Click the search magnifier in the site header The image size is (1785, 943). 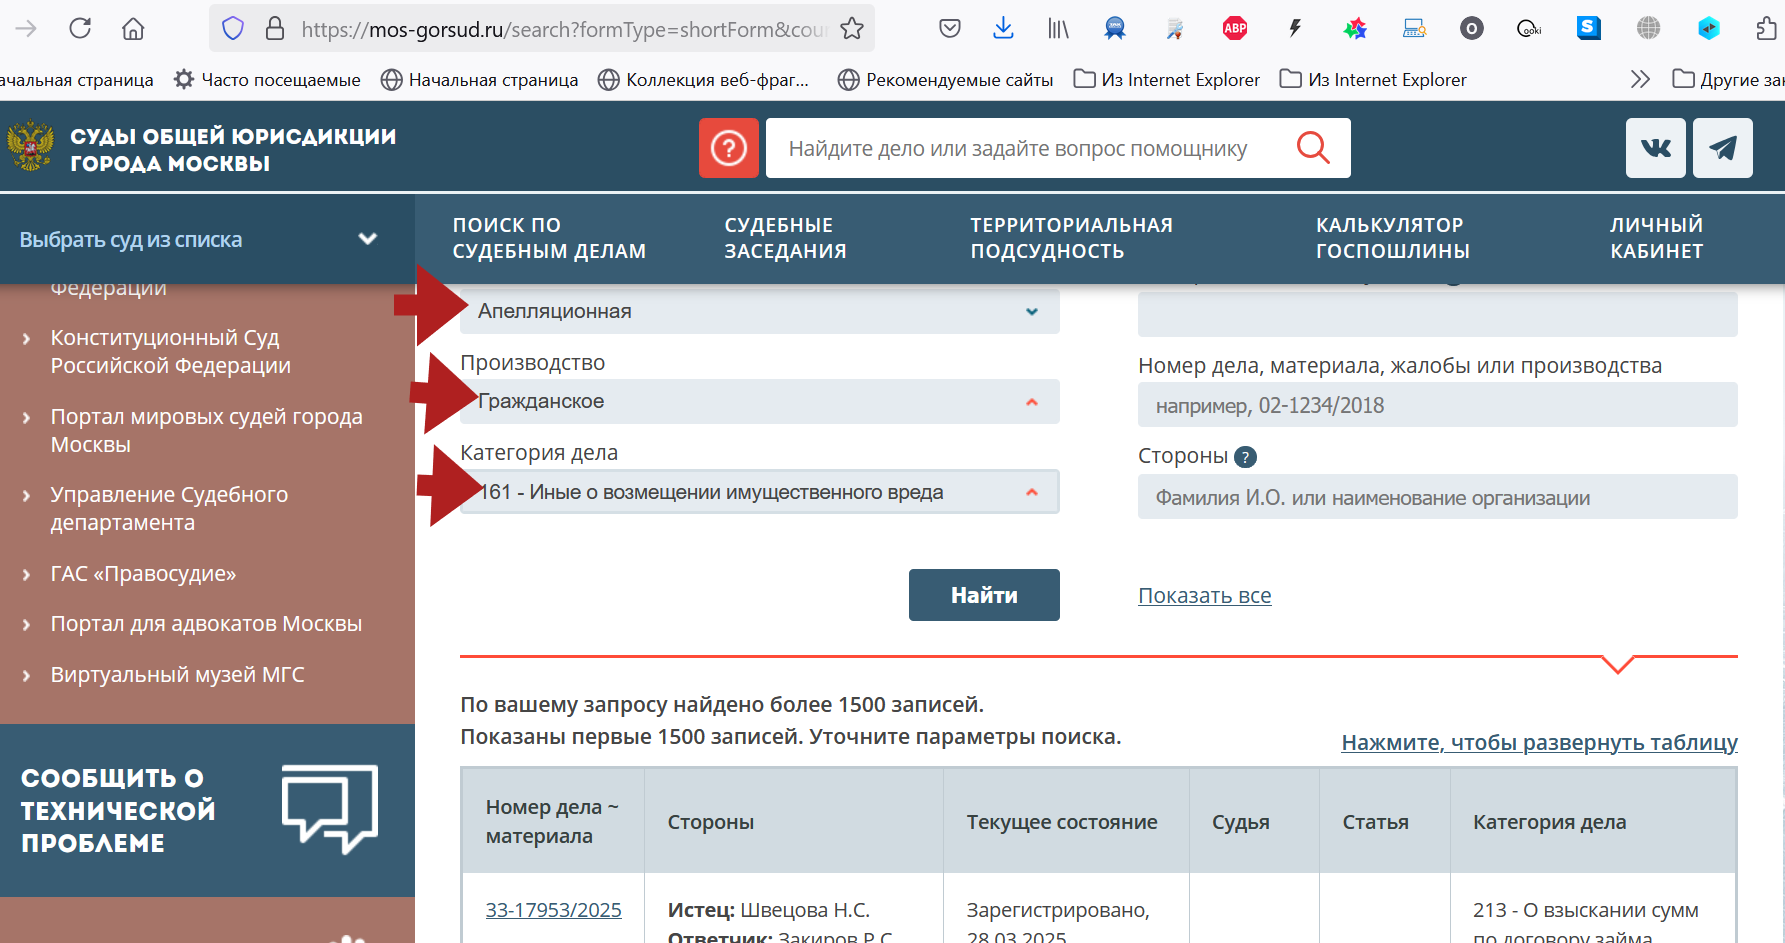pos(1313,147)
